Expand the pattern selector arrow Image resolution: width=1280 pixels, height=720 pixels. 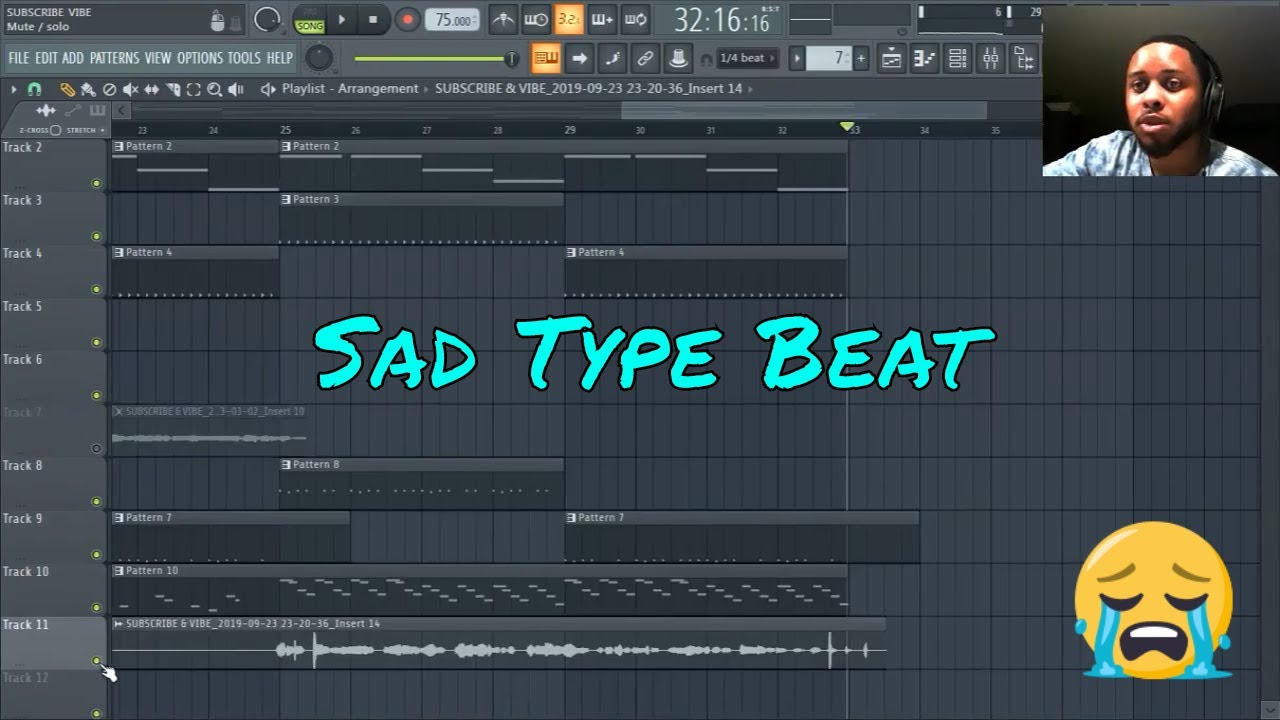(797, 58)
